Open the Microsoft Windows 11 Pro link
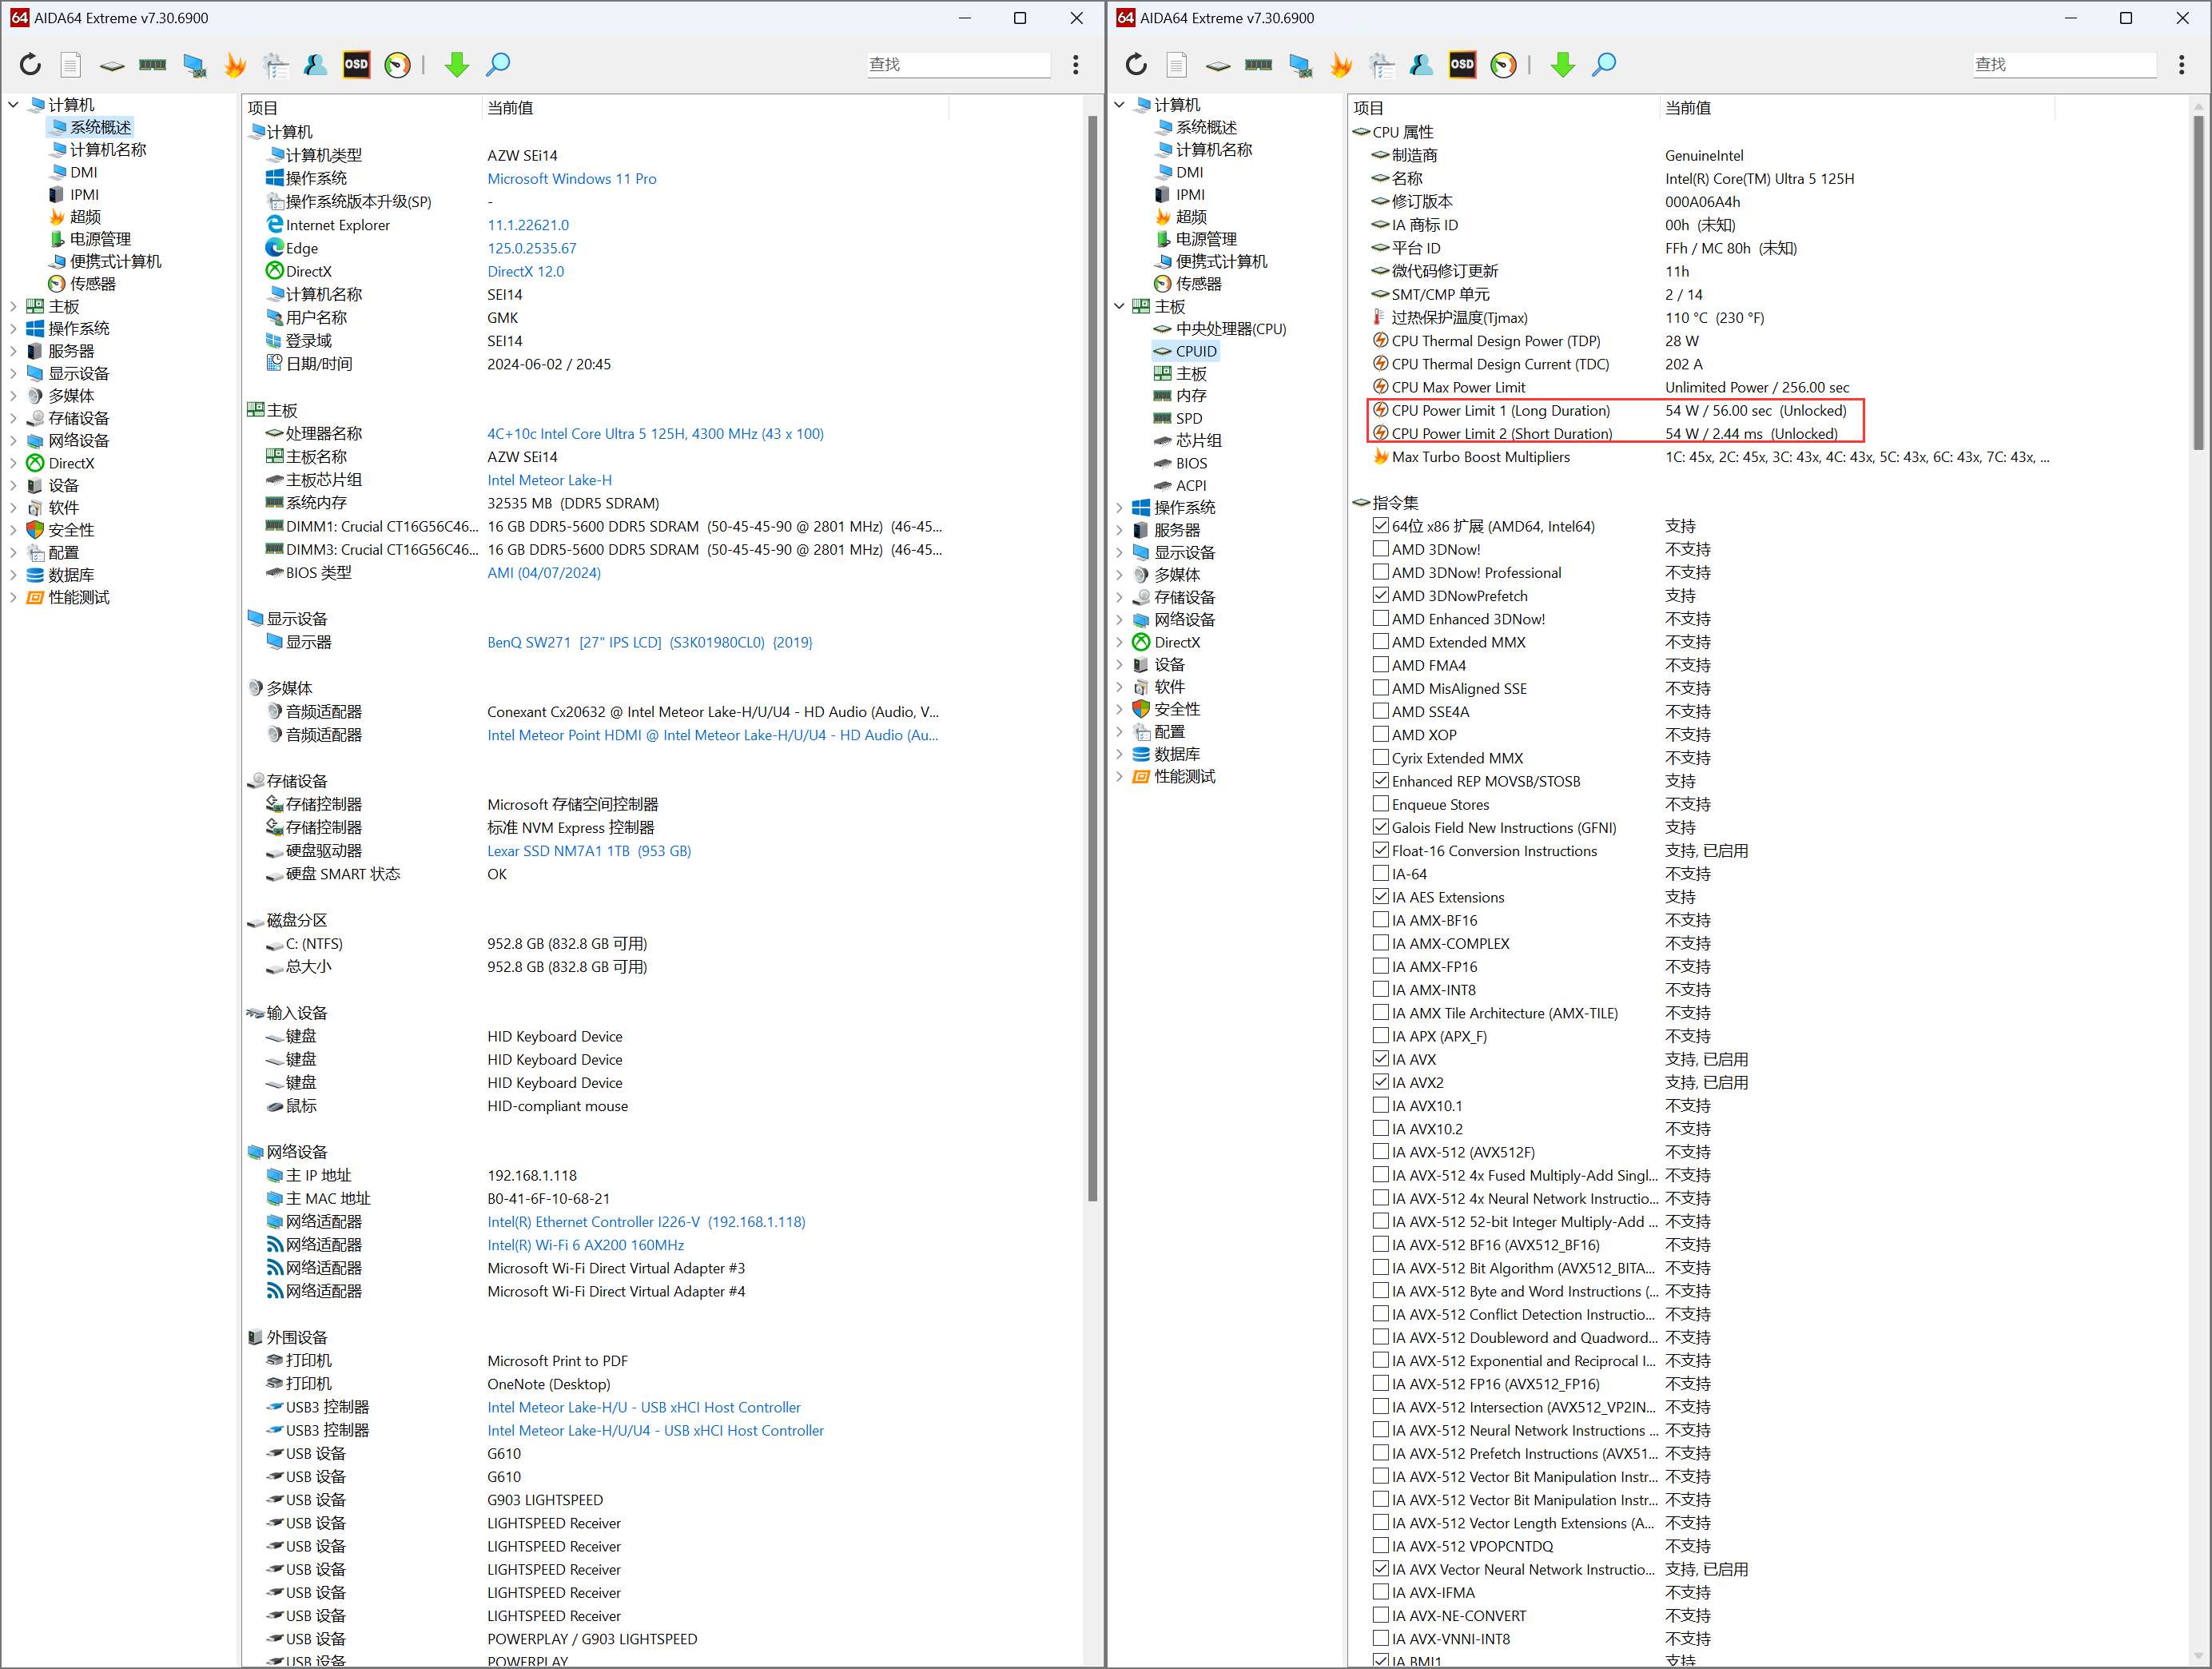The image size is (2212, 1669). coord(571,179)
